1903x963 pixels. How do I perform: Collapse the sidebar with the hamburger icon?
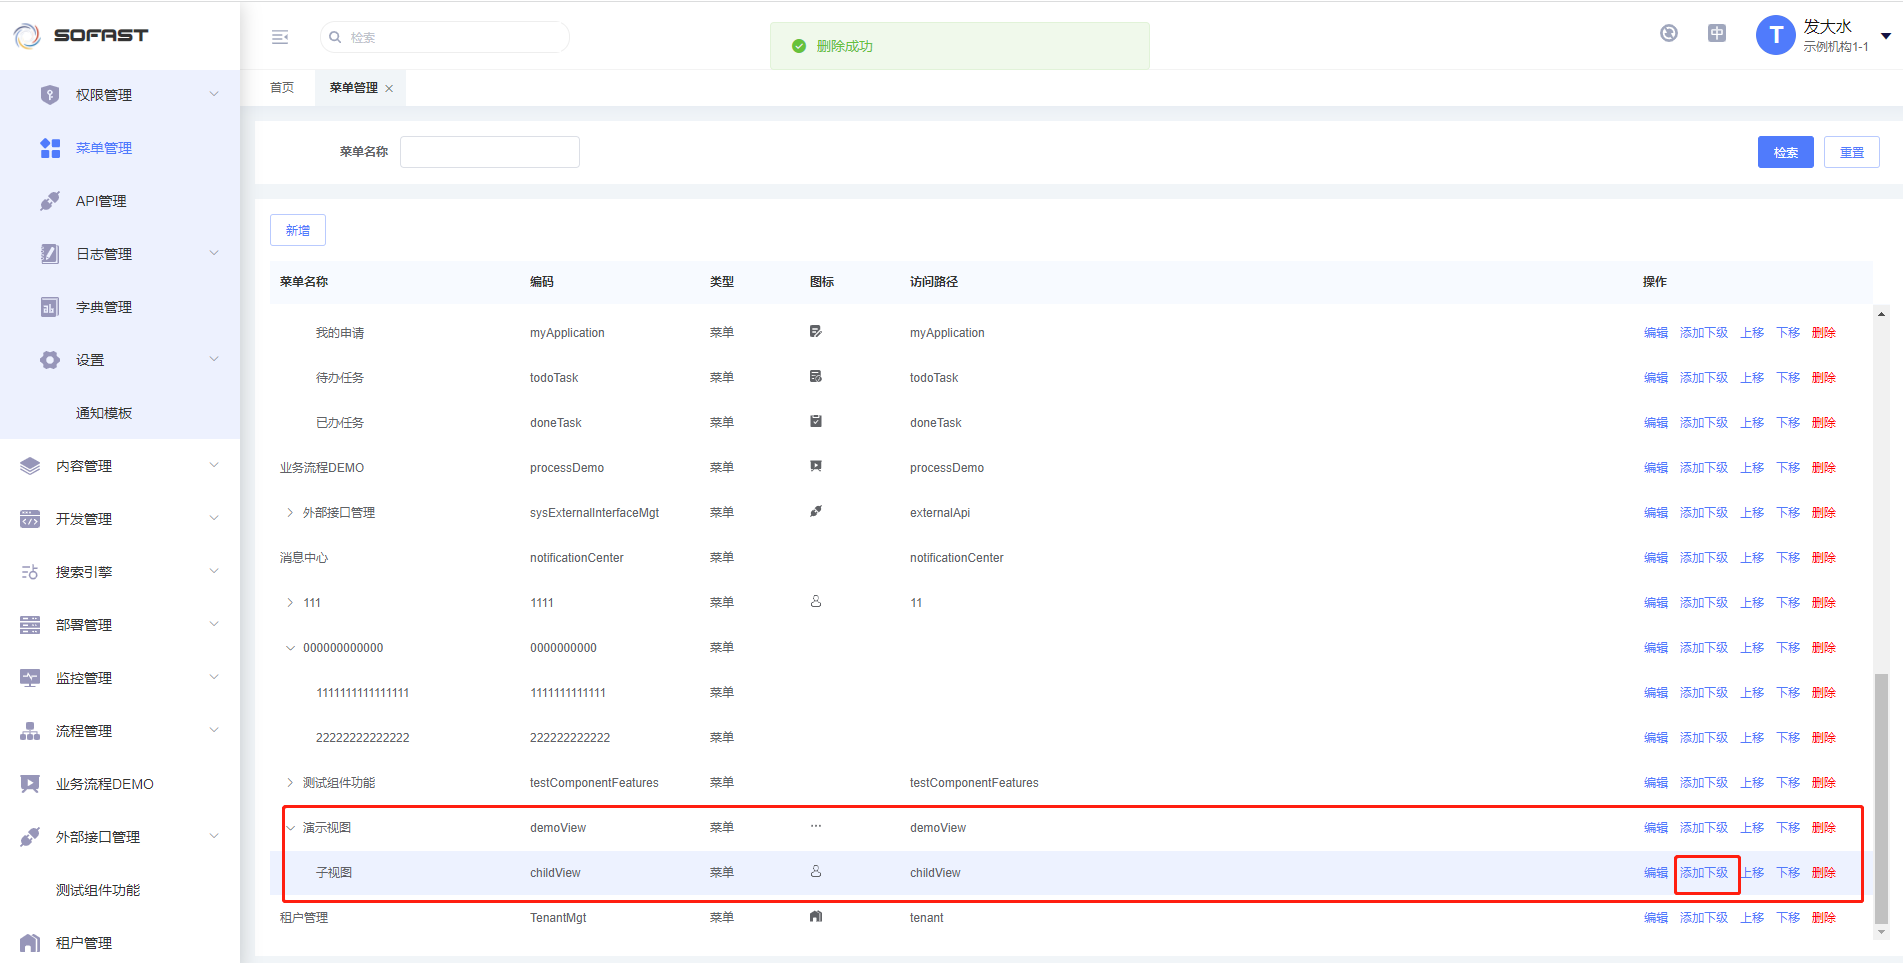[x=280, y=37]
